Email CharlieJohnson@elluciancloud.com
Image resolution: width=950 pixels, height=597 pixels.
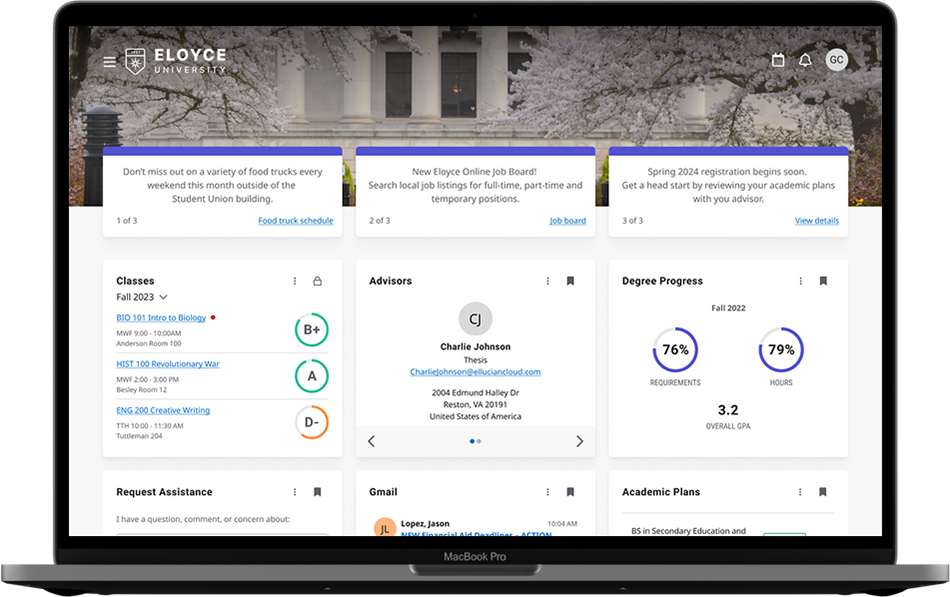(474, 371)
